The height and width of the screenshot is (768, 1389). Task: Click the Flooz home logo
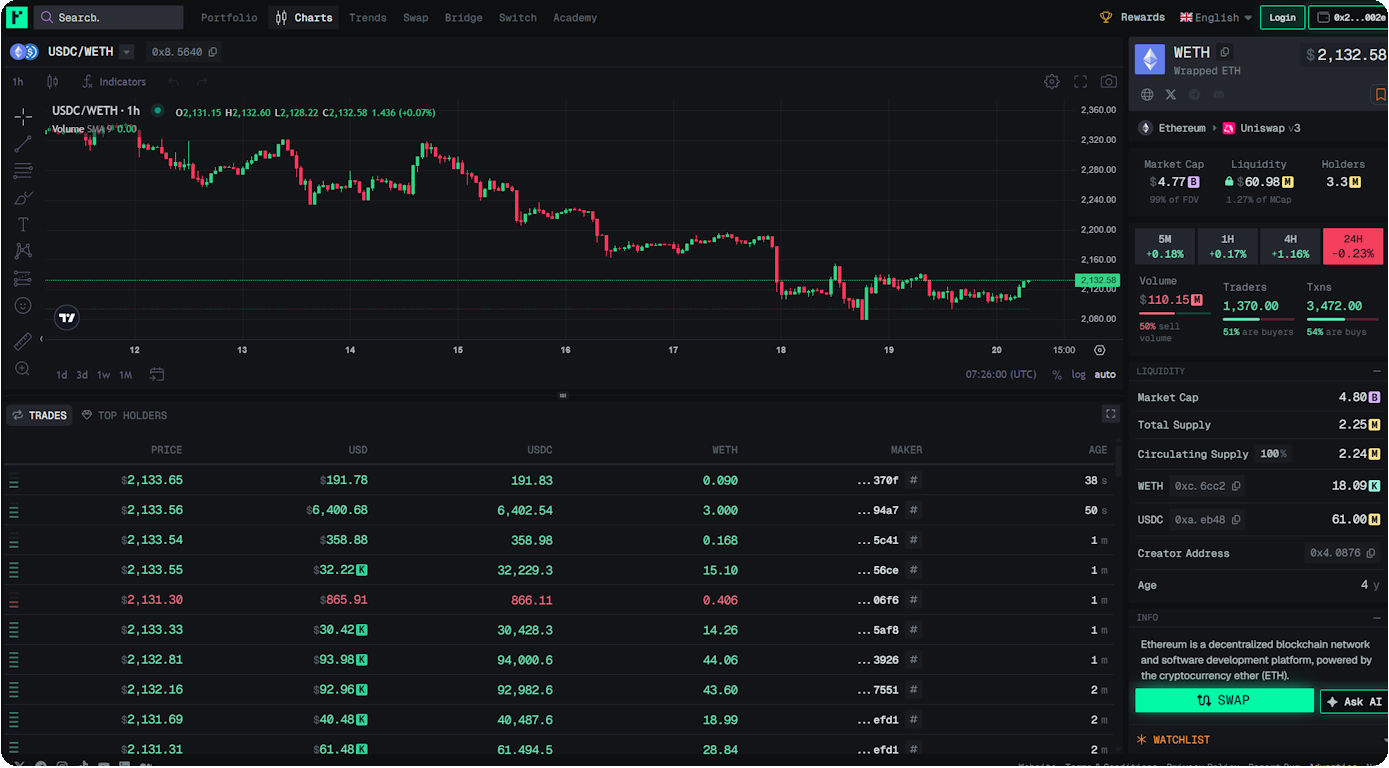16,17
